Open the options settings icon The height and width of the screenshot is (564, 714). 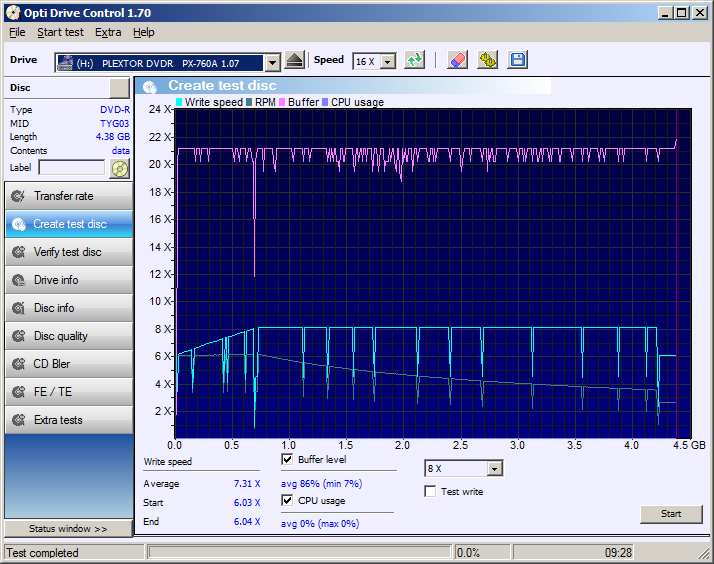(488, 60)
